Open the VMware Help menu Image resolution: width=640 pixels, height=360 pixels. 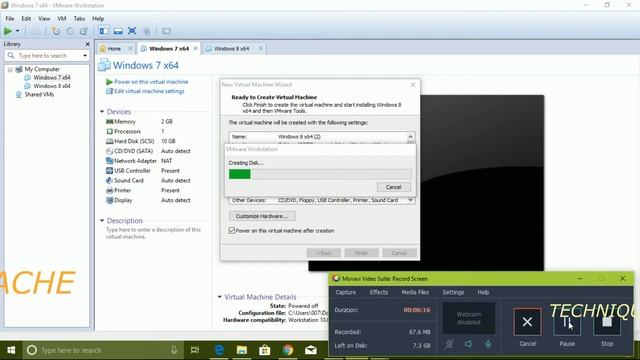(x=98, y=18)
